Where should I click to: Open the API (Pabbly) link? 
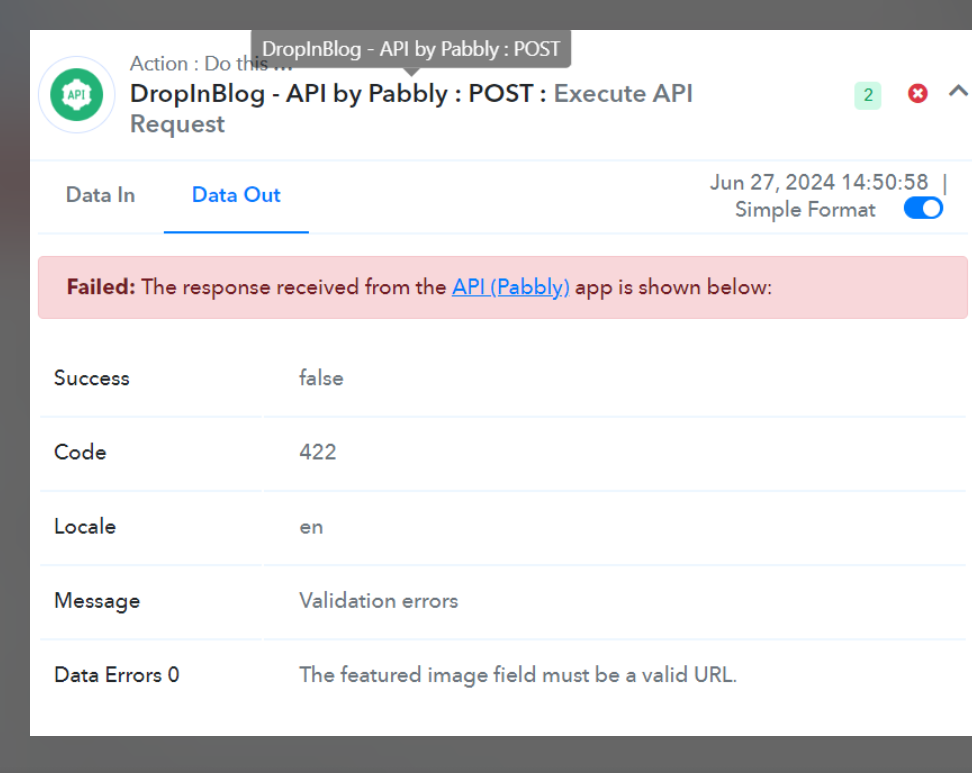pos(511,287)
